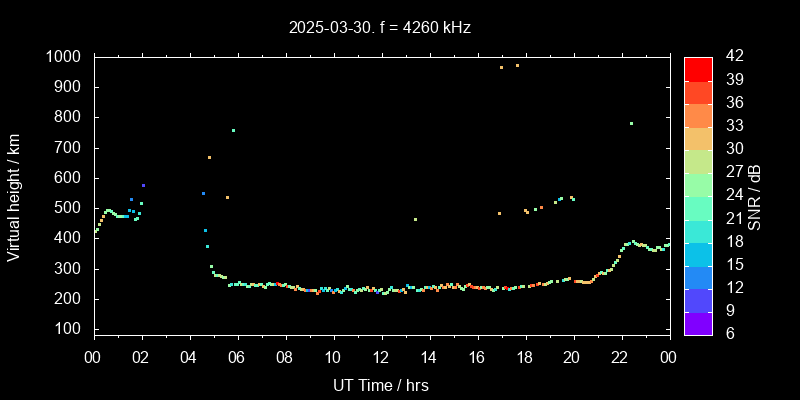
Task: Click the red 39–42 dB colorbar segment
Action: (698, 68)
